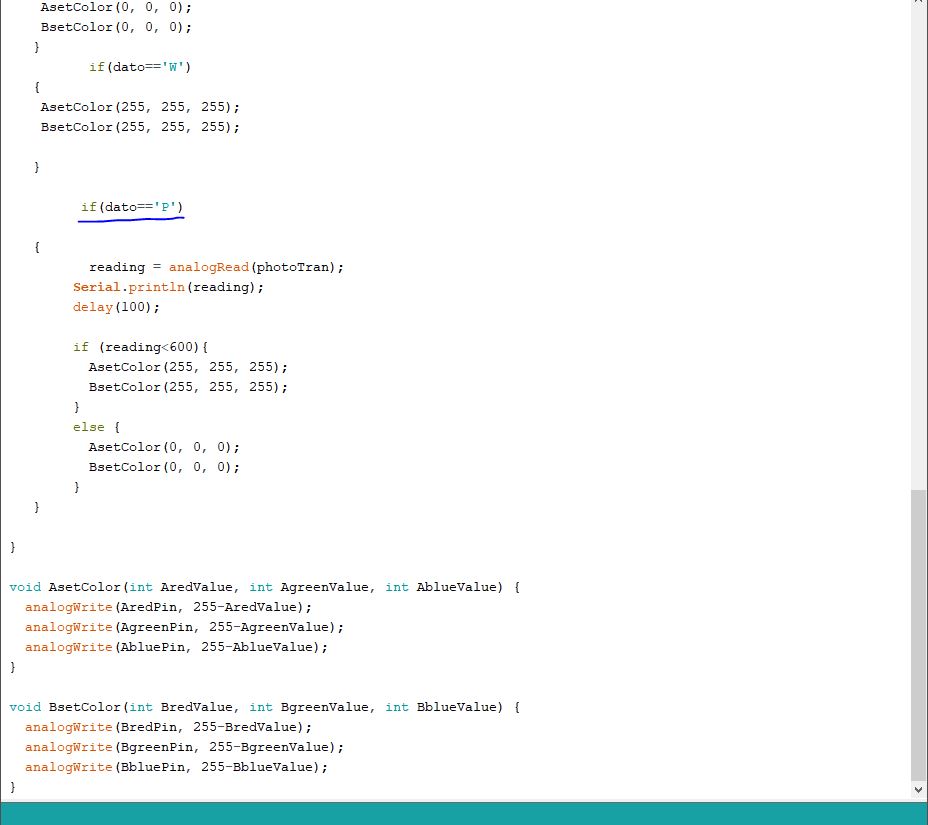Click analogWrite(AredPin, 255-AredValue); line
The image size is (928, 825).
(x=168, y=607)
